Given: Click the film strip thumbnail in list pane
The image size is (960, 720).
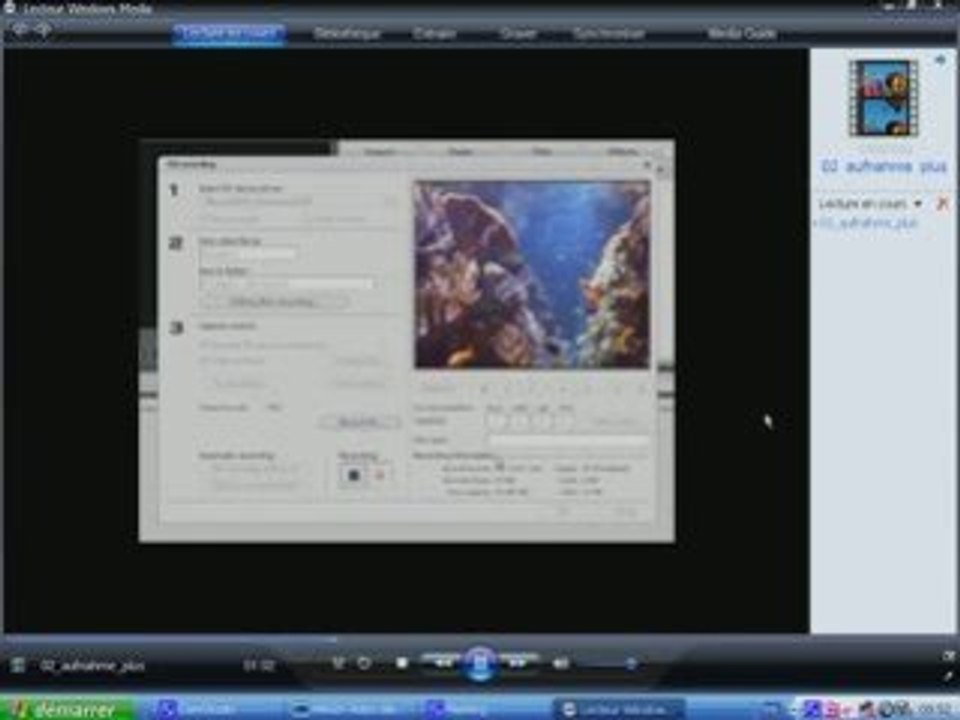Looking at the screenshot, I should (883, 98).
